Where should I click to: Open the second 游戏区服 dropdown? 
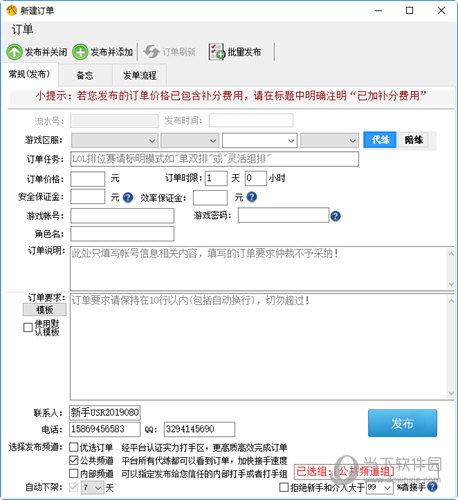click(x=190, y=140)
